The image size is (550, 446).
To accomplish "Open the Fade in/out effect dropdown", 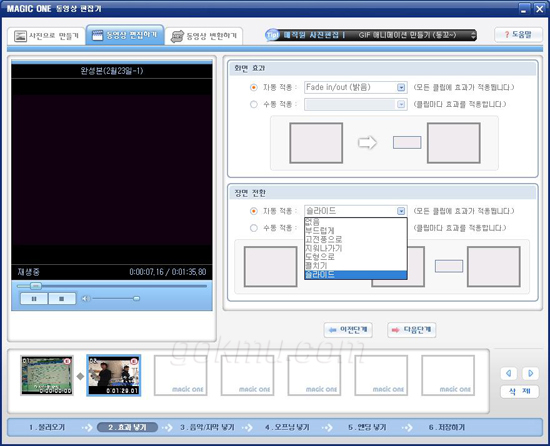I will pos(401,87).
